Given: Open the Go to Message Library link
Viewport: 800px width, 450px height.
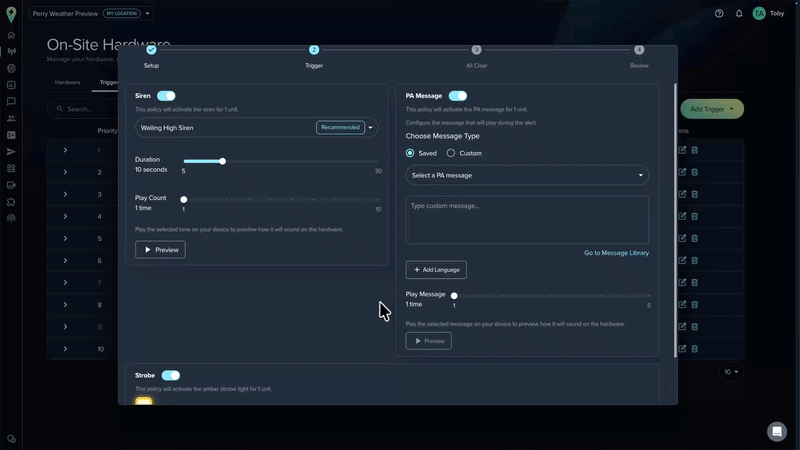Looking at the screenshot, I should 616,253.
